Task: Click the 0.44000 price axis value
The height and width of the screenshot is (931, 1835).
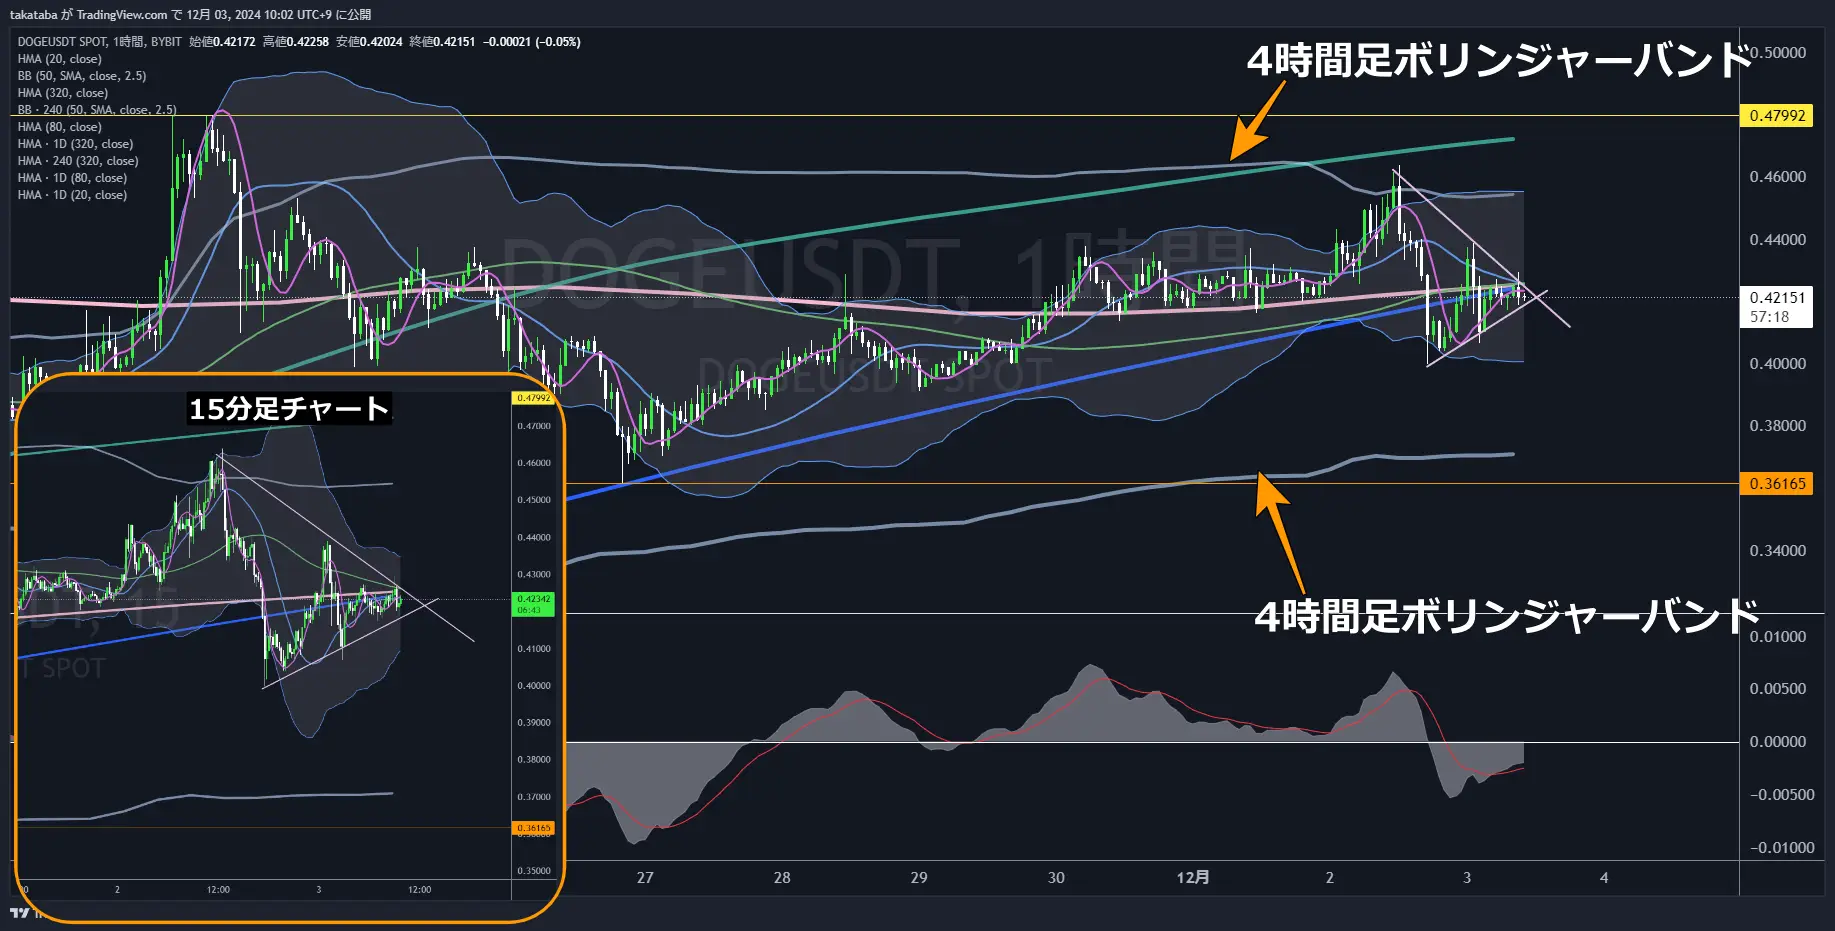Action: (1778, 240)
